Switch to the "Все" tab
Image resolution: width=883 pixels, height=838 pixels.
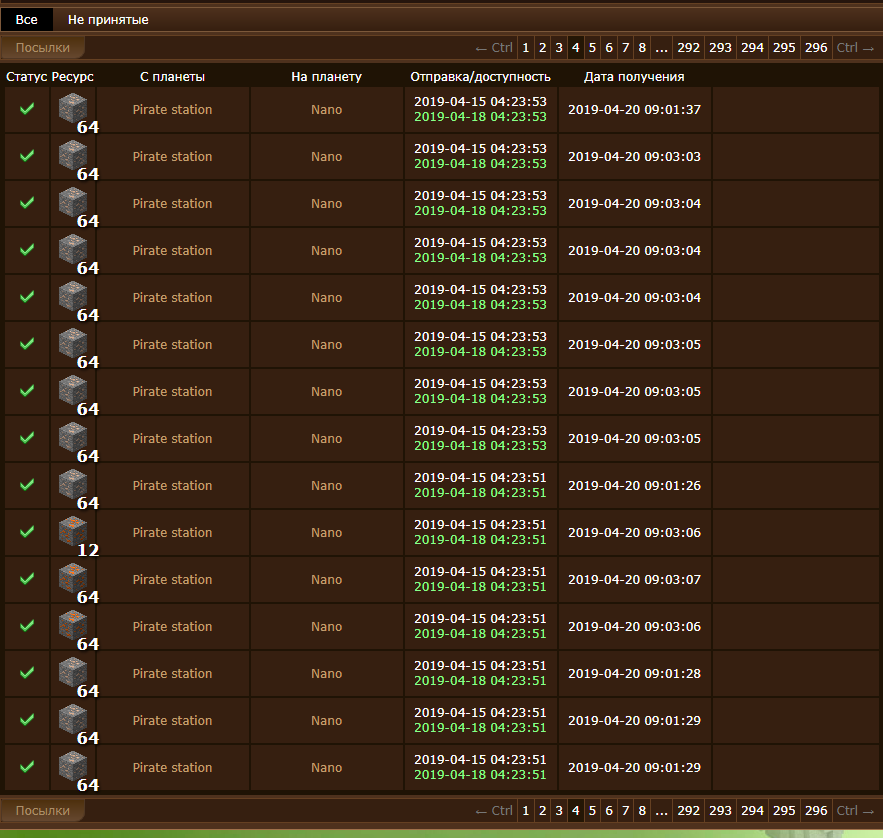click(x=26, y=20)
